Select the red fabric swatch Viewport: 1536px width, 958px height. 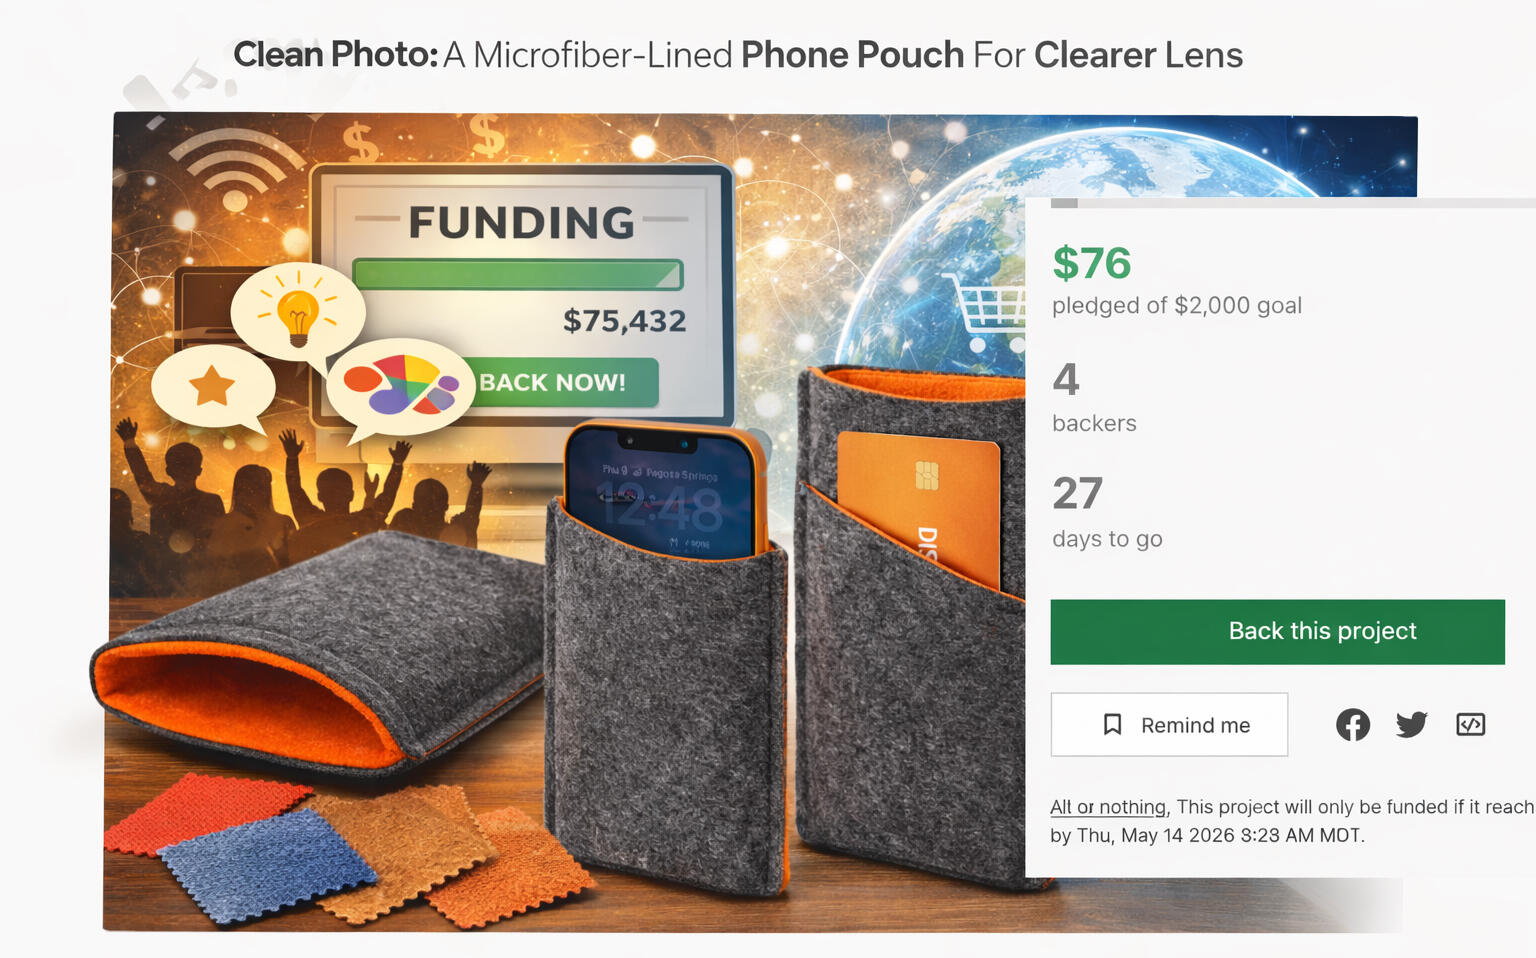pos(205,812)
